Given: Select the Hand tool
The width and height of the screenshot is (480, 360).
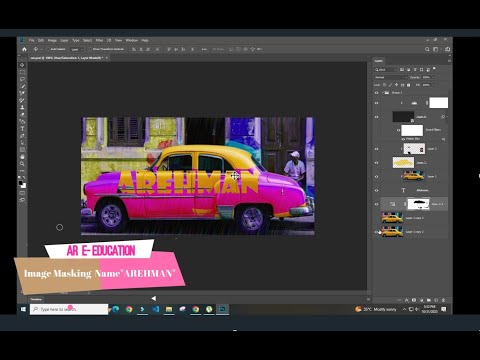Looking at the screenshot, I should click(x=22, y=157).
